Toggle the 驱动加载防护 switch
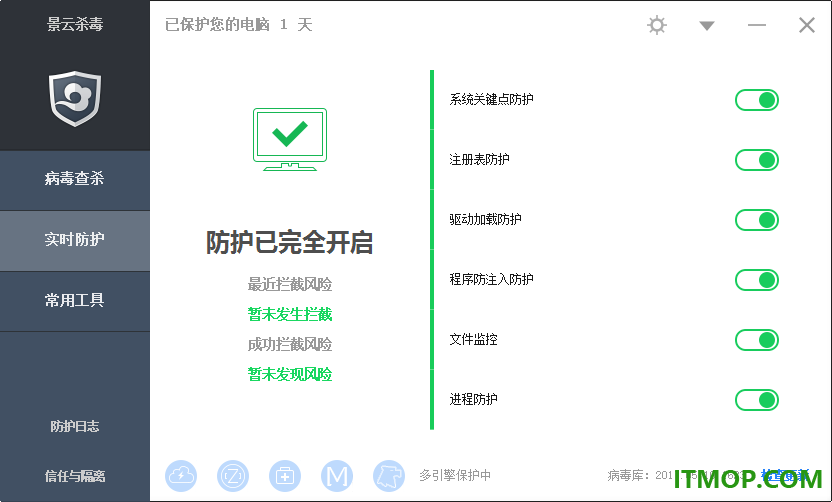 pyautogui.click(x=757, y=220)
